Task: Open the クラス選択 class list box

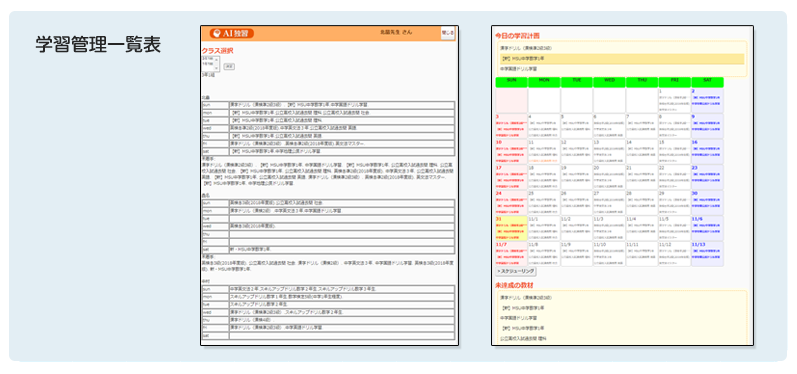Action: [x=210, y=63]
